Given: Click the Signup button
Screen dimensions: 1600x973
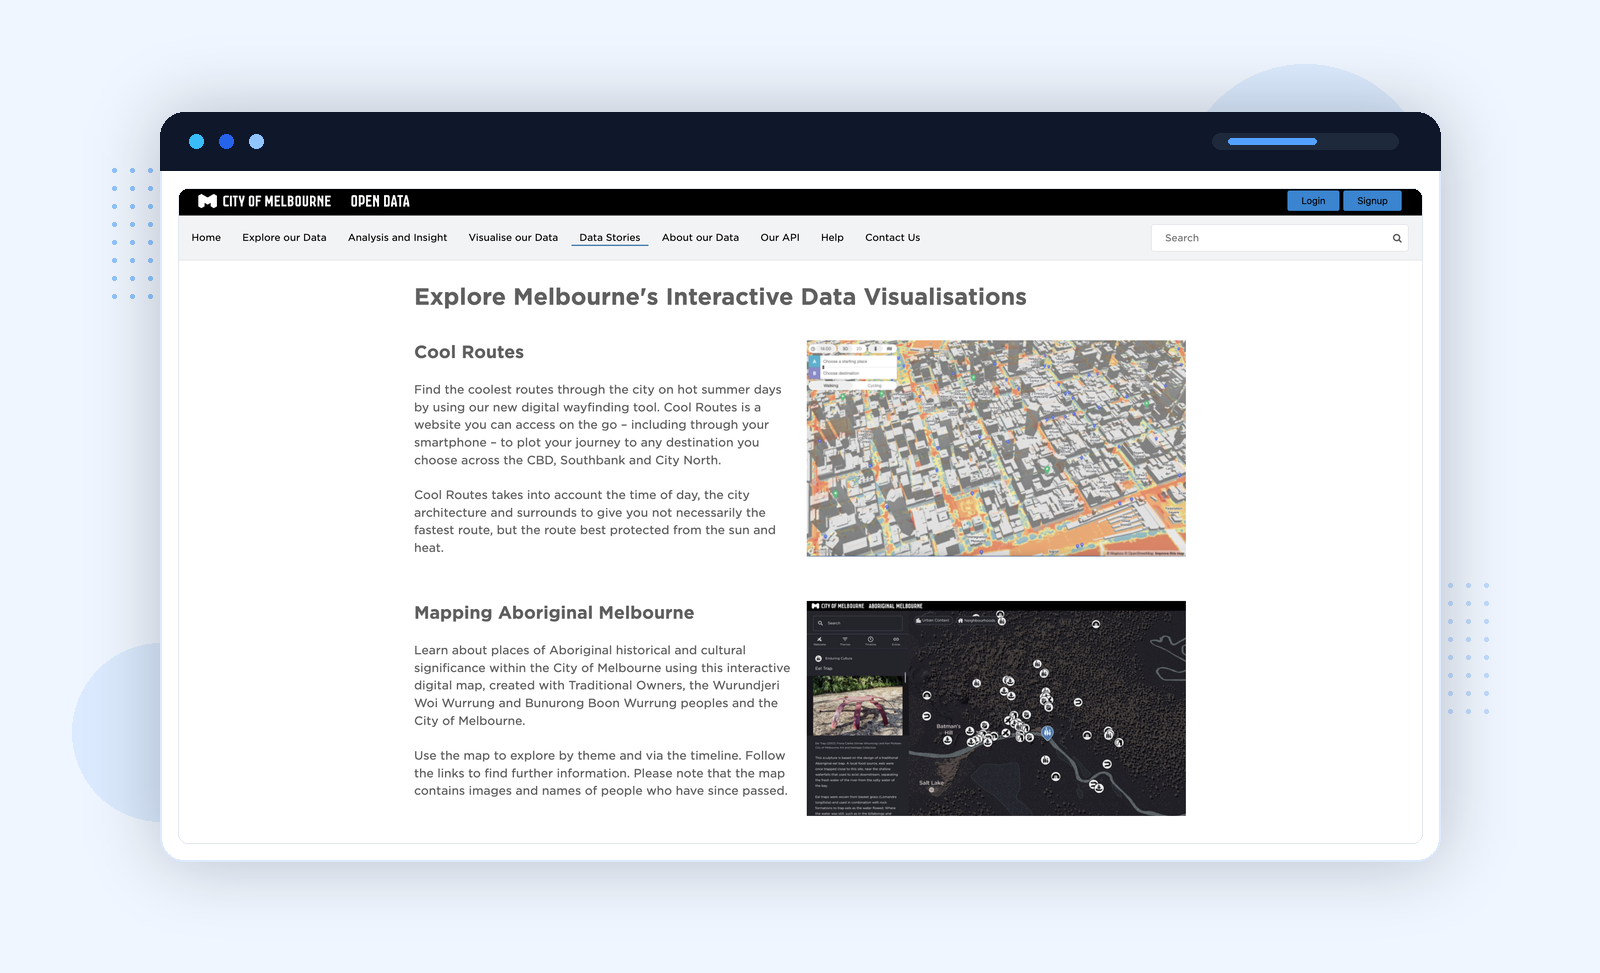Looking at the screenshot, I should point(1372,201).
